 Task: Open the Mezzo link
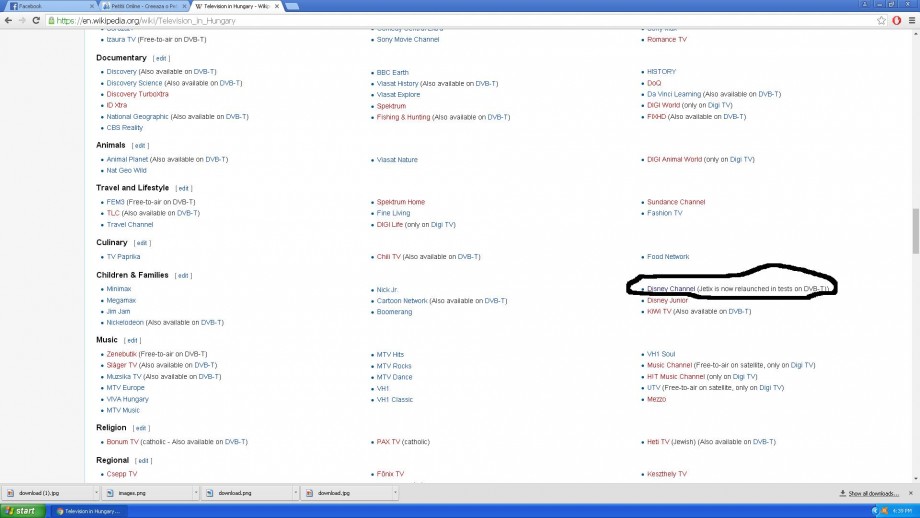tap(657, 399)
